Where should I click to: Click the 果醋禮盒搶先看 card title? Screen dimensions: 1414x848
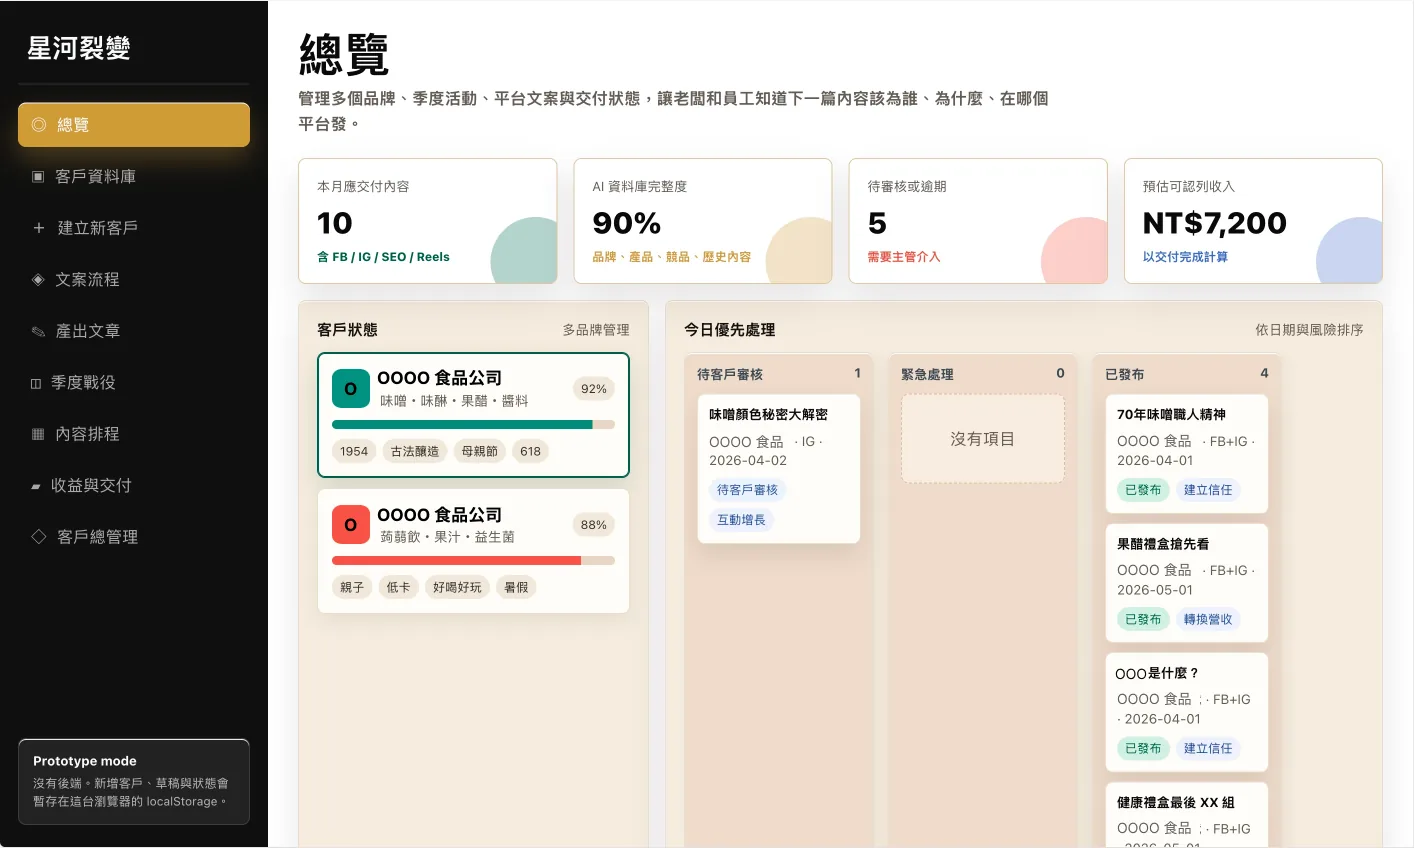(1163, 544)
